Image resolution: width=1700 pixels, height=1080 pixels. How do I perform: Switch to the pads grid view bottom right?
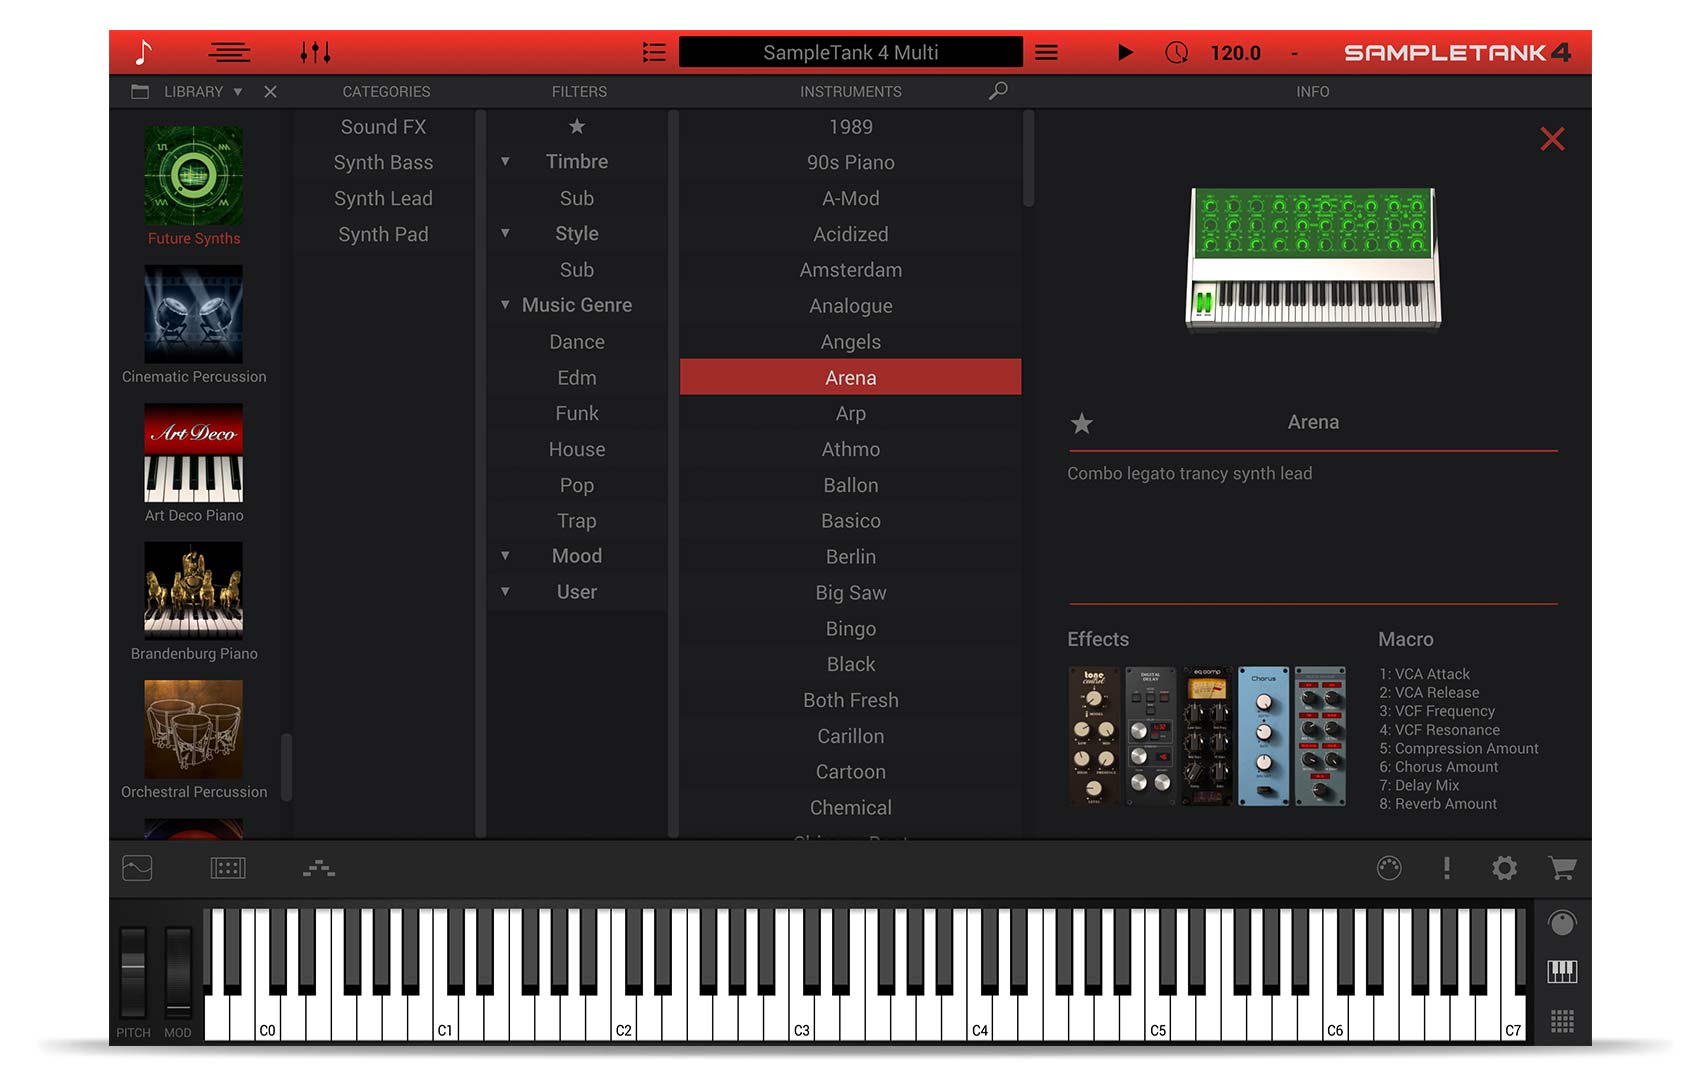pos(1560,1022)
